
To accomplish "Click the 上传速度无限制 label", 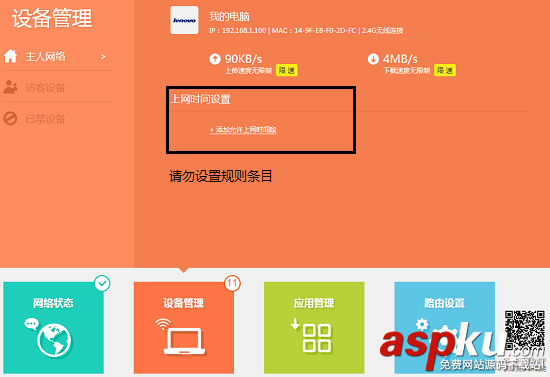I will click(248, 71).
